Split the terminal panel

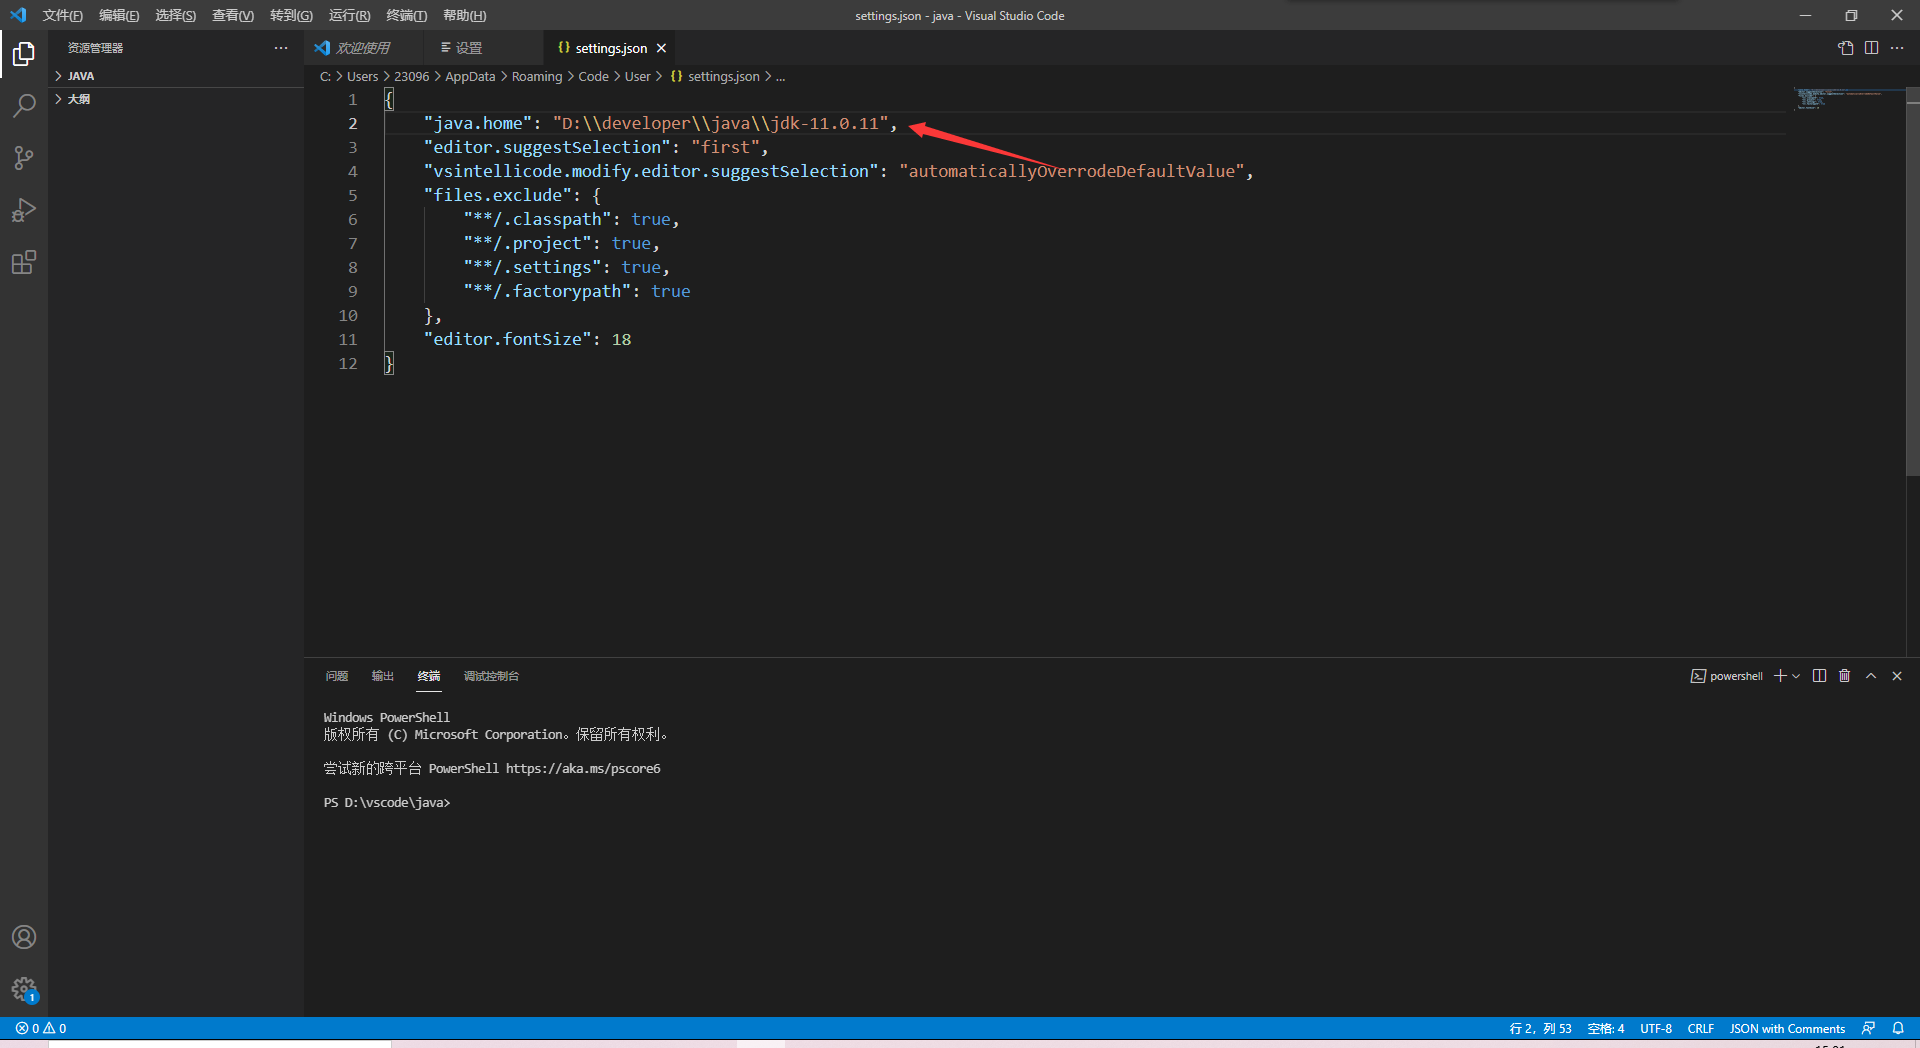click(1819, 676)
